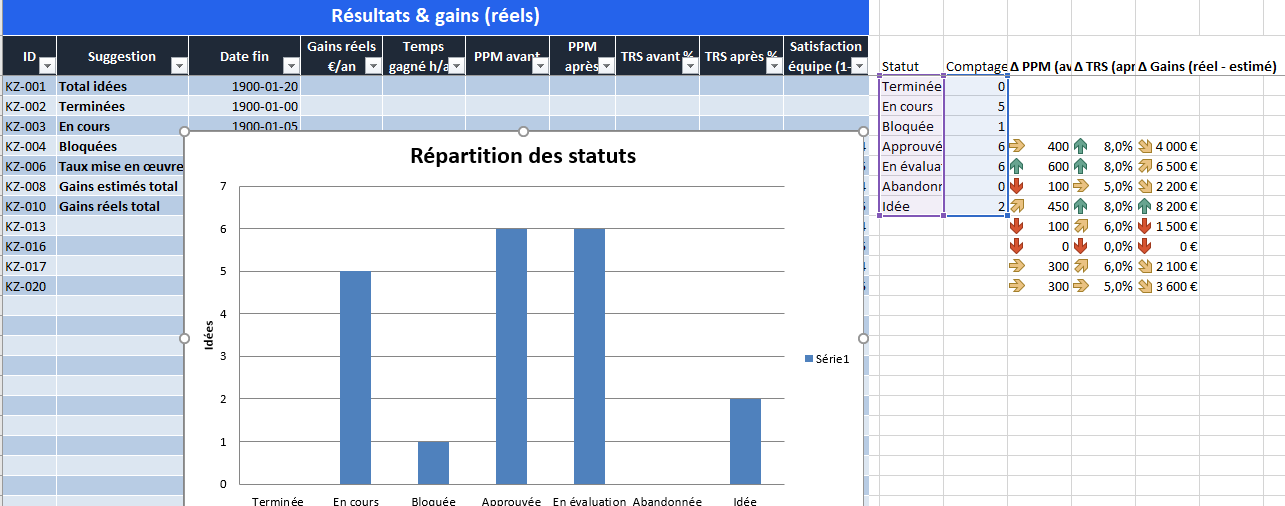
Task: Click the yellow arrow icon beside 6 500 €
Action: [x=1144, y=166]
